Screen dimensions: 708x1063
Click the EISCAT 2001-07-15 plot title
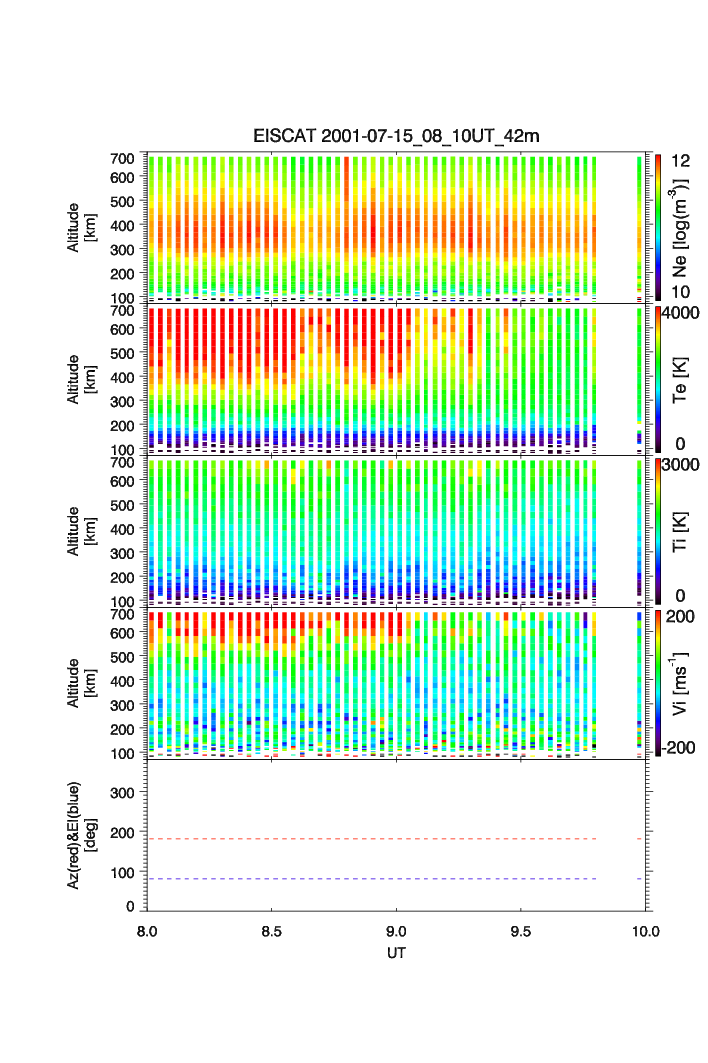point(396,136)
